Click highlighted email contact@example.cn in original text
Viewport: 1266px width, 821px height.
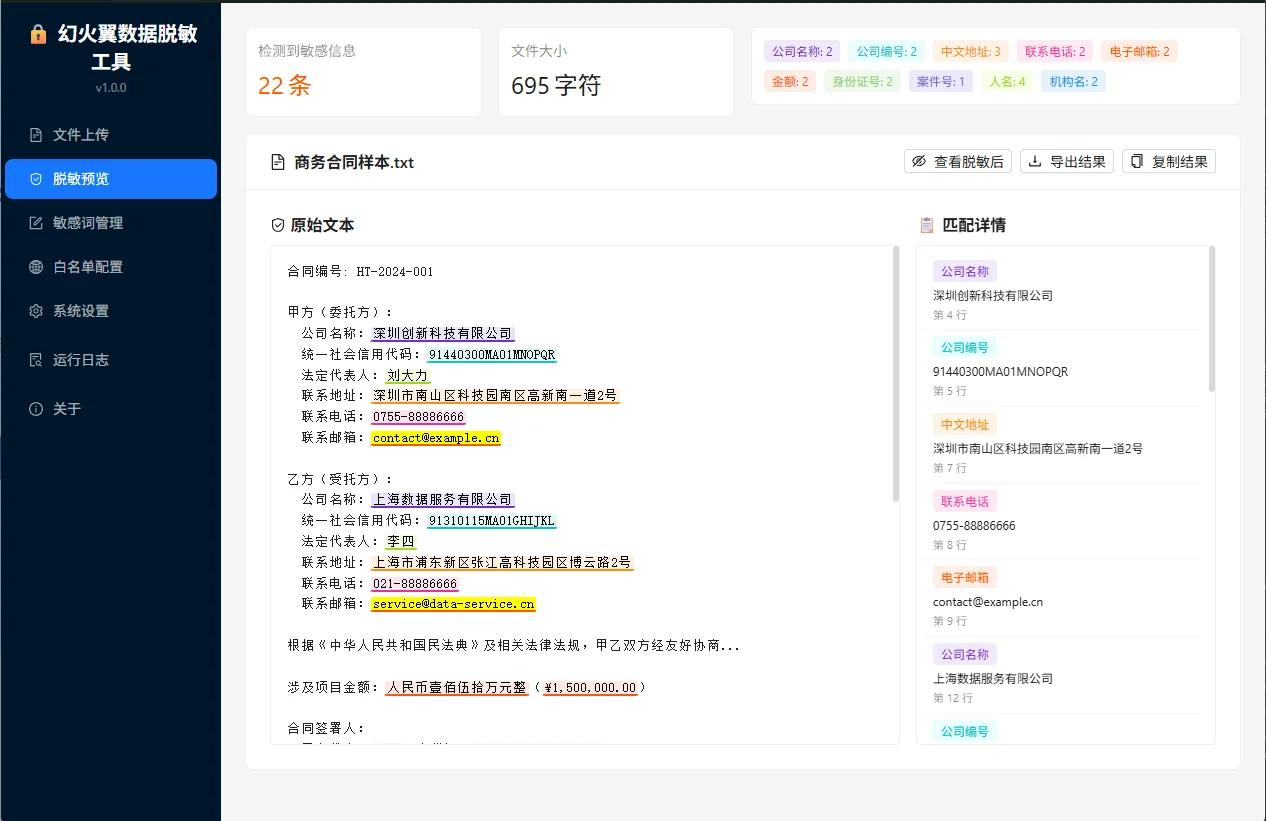point(435,438)
